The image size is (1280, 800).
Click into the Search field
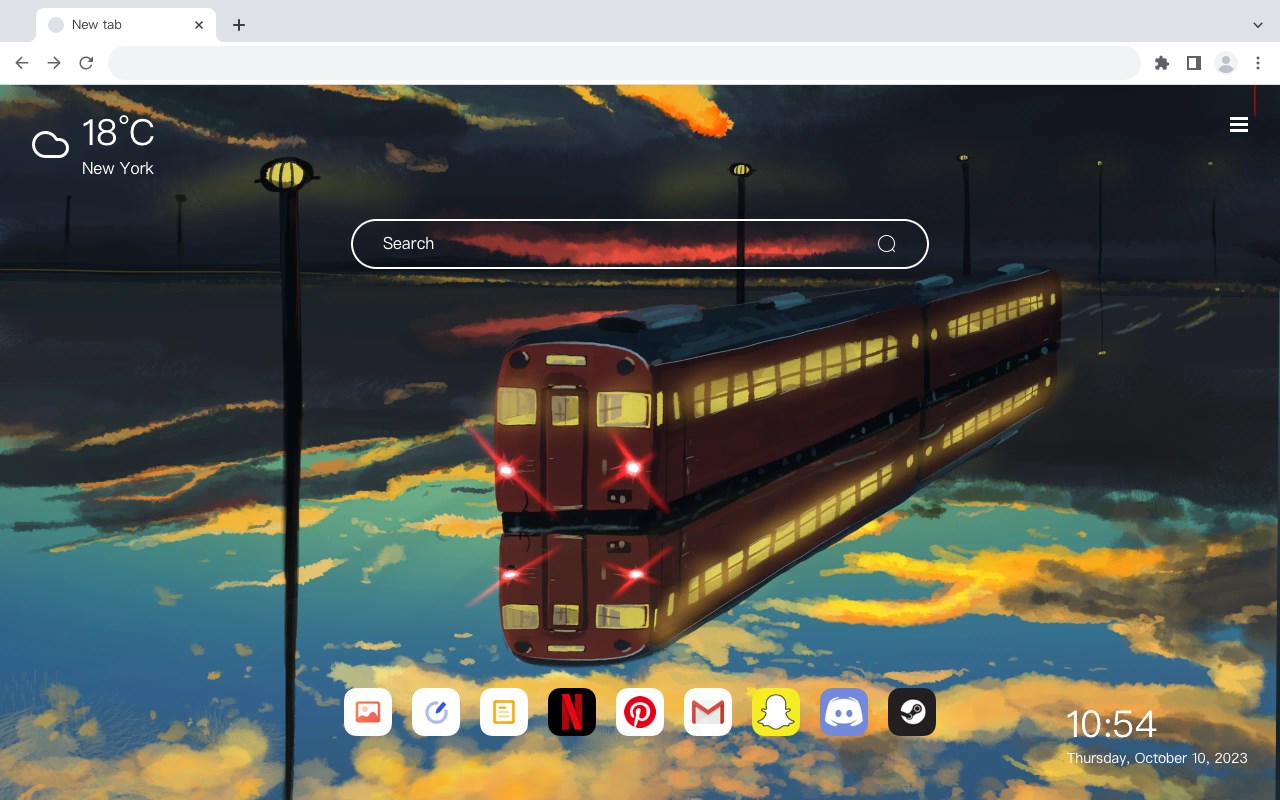640,244
